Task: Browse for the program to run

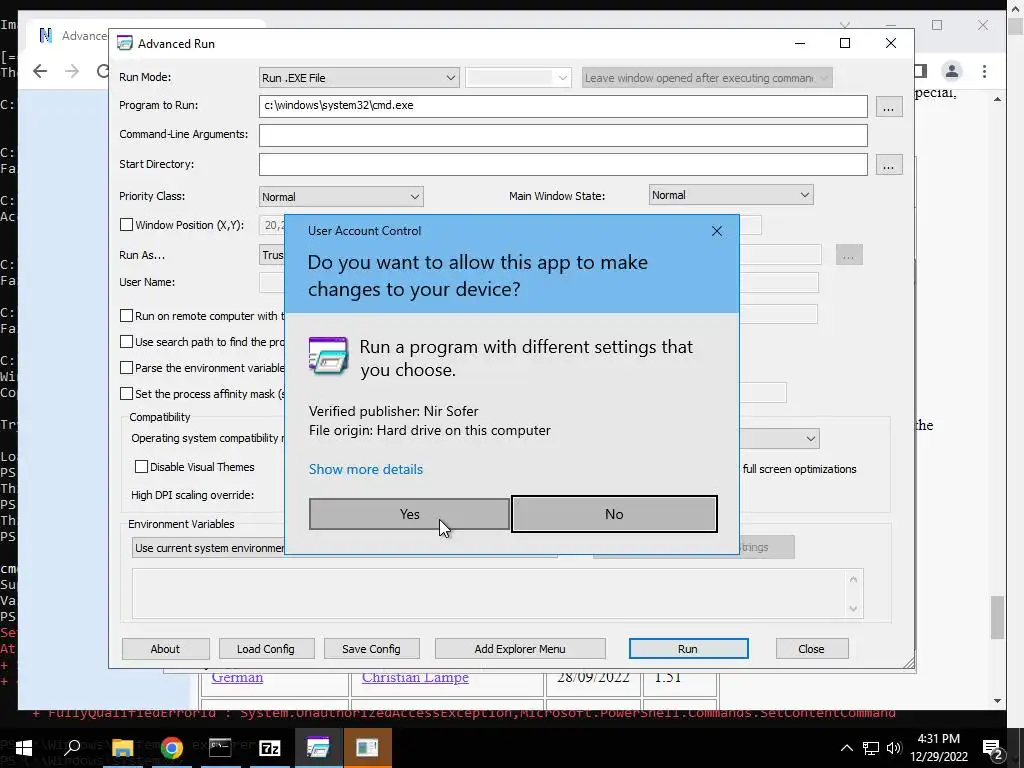Action: point(888,107)
